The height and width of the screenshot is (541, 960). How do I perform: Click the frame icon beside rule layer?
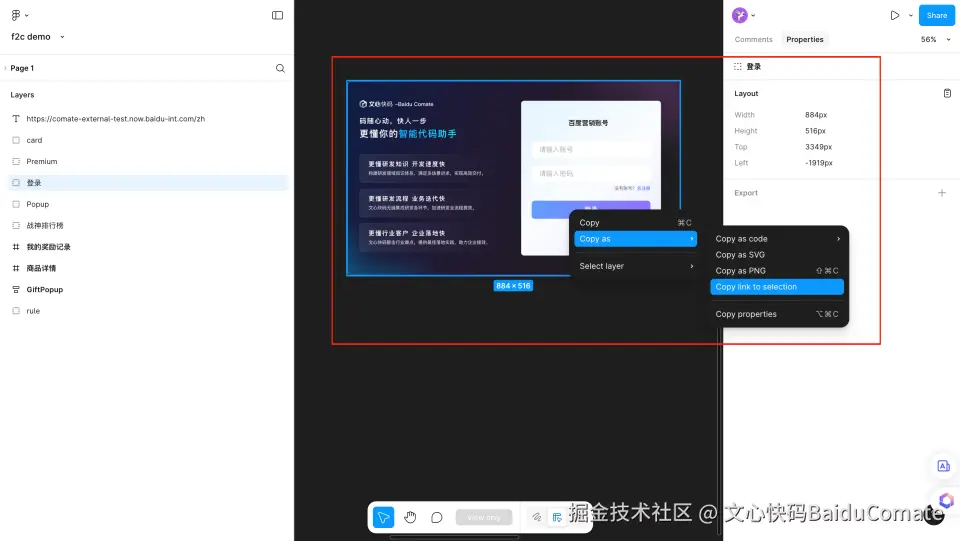click(x=16, y=311)
